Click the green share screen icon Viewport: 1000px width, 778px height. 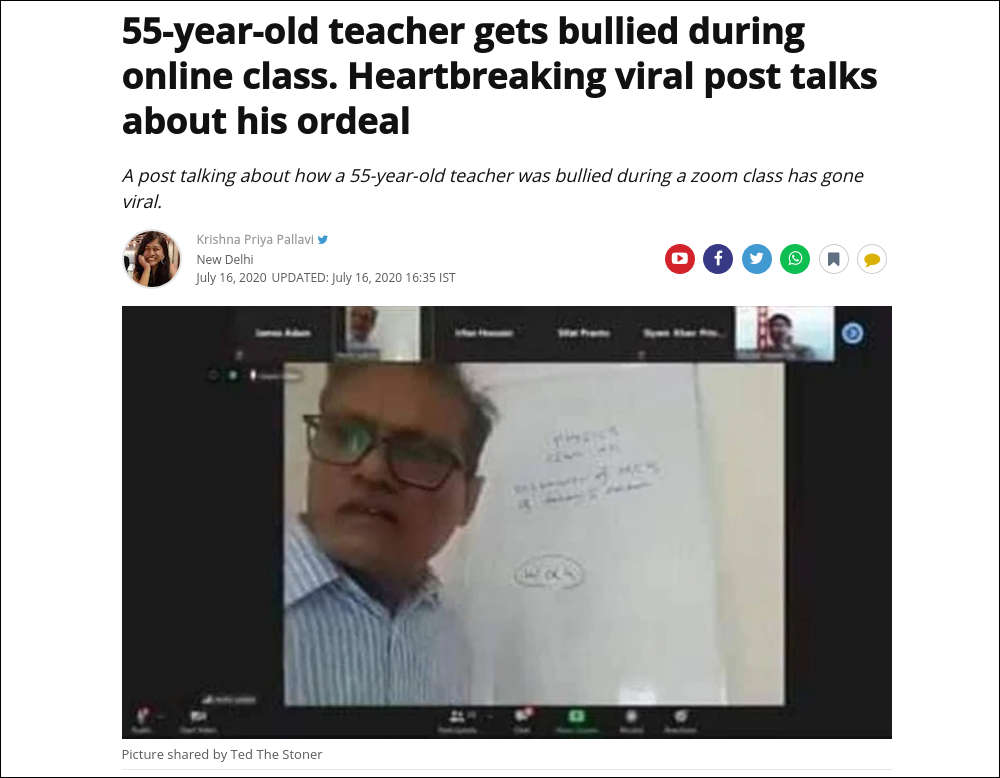click(x=577, y=716)
